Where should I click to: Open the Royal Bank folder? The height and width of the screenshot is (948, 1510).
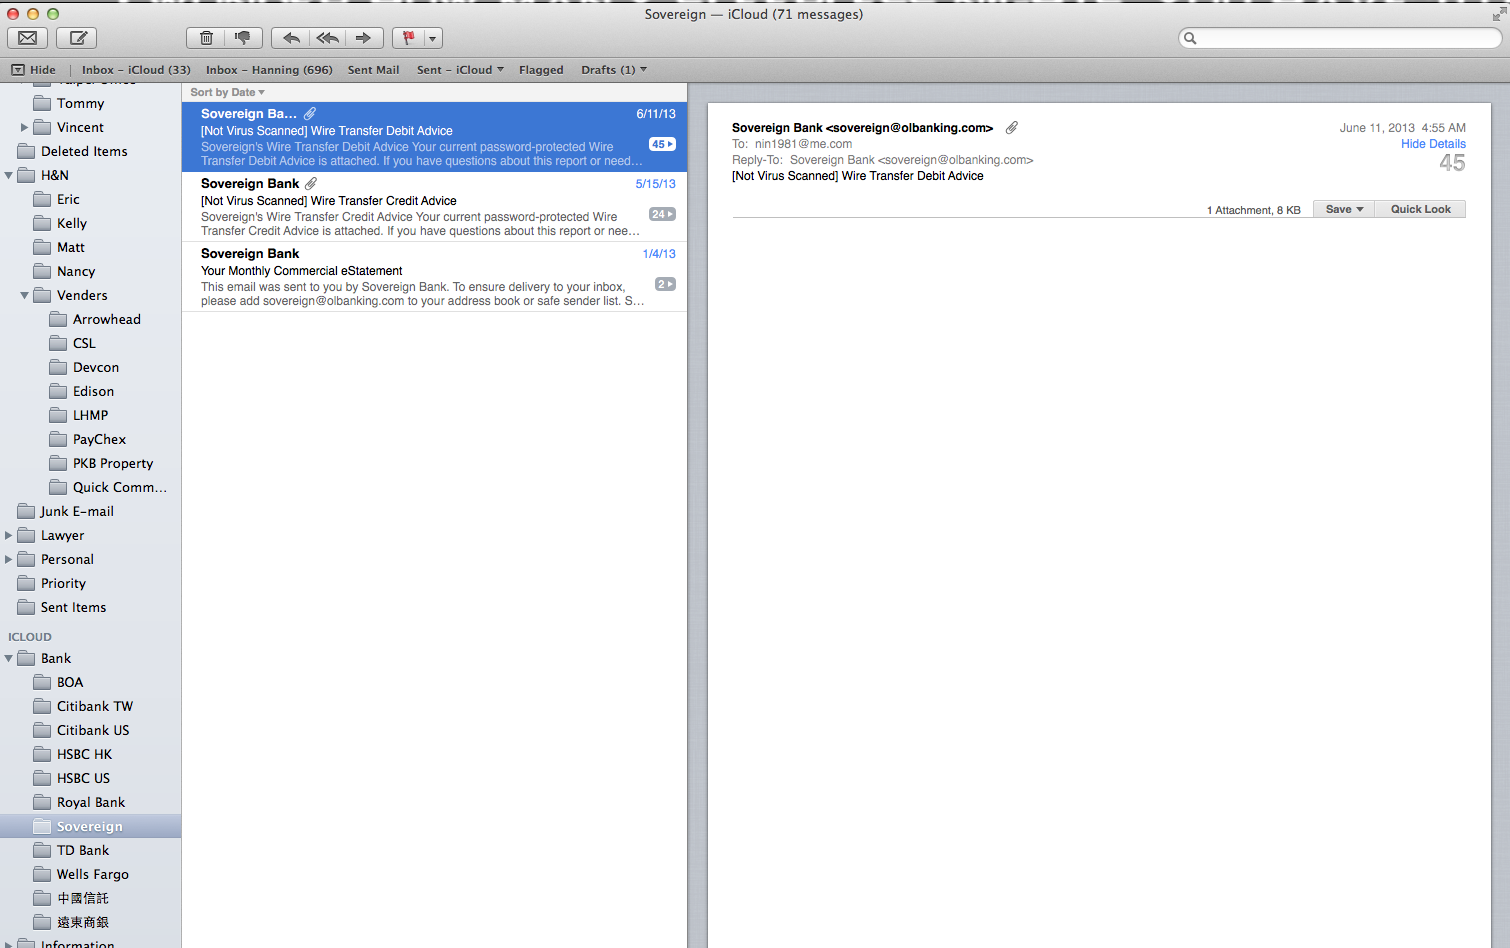79,802
